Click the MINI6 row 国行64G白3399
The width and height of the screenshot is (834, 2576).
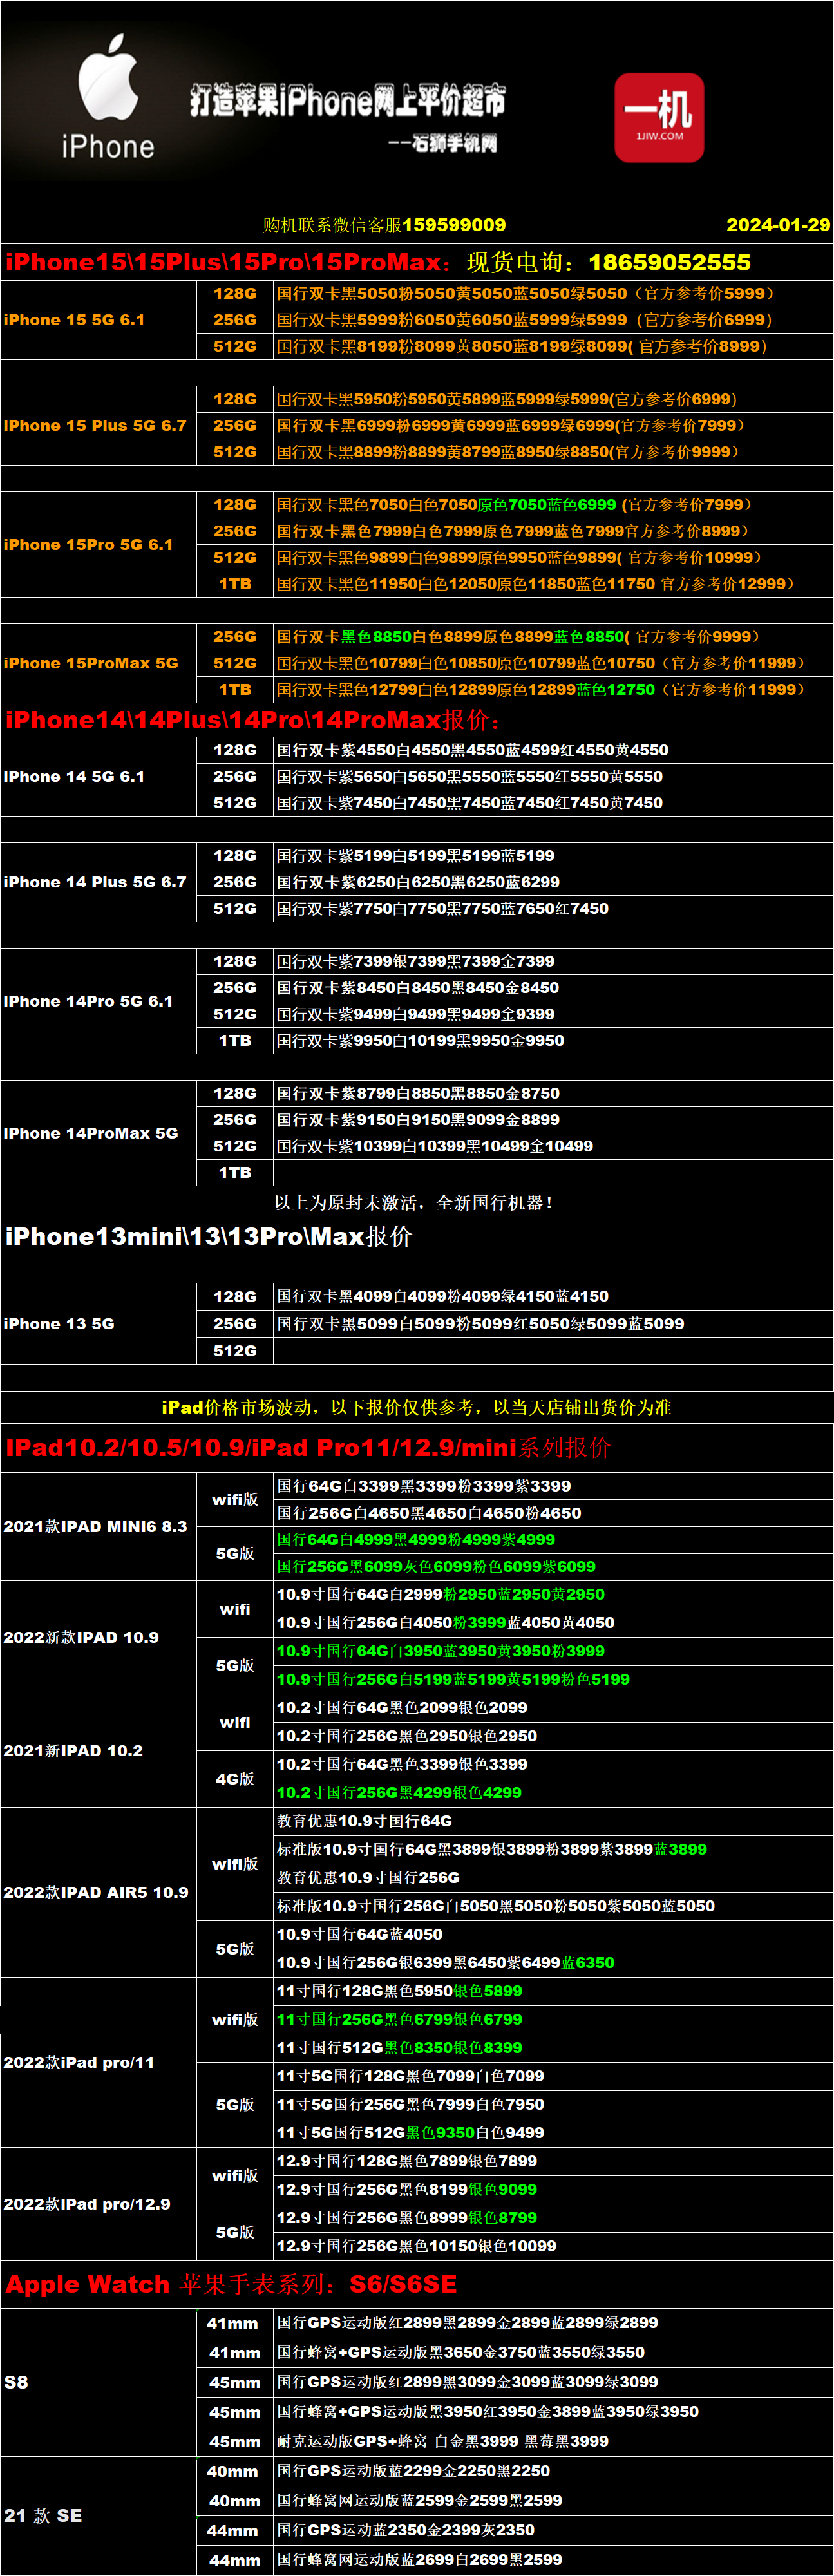point(553,1487)
